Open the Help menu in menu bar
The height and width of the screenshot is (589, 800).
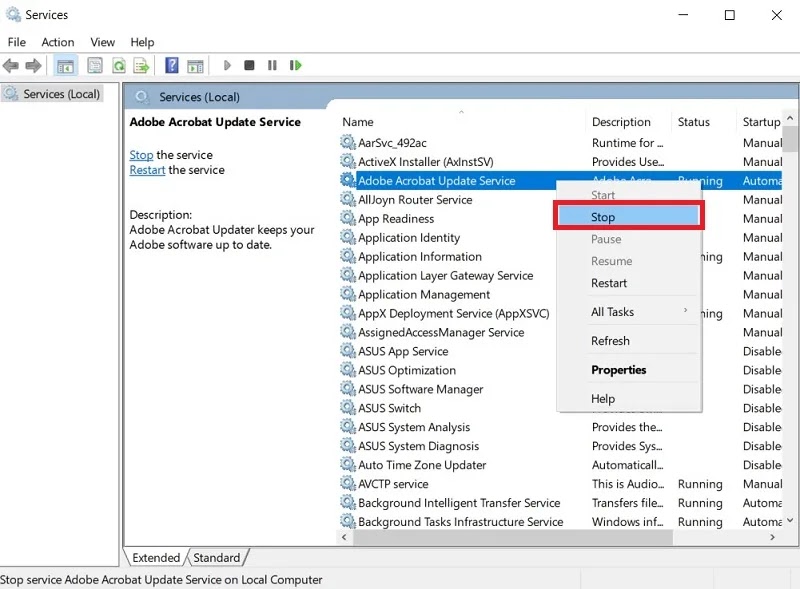[x=142, y=42]
